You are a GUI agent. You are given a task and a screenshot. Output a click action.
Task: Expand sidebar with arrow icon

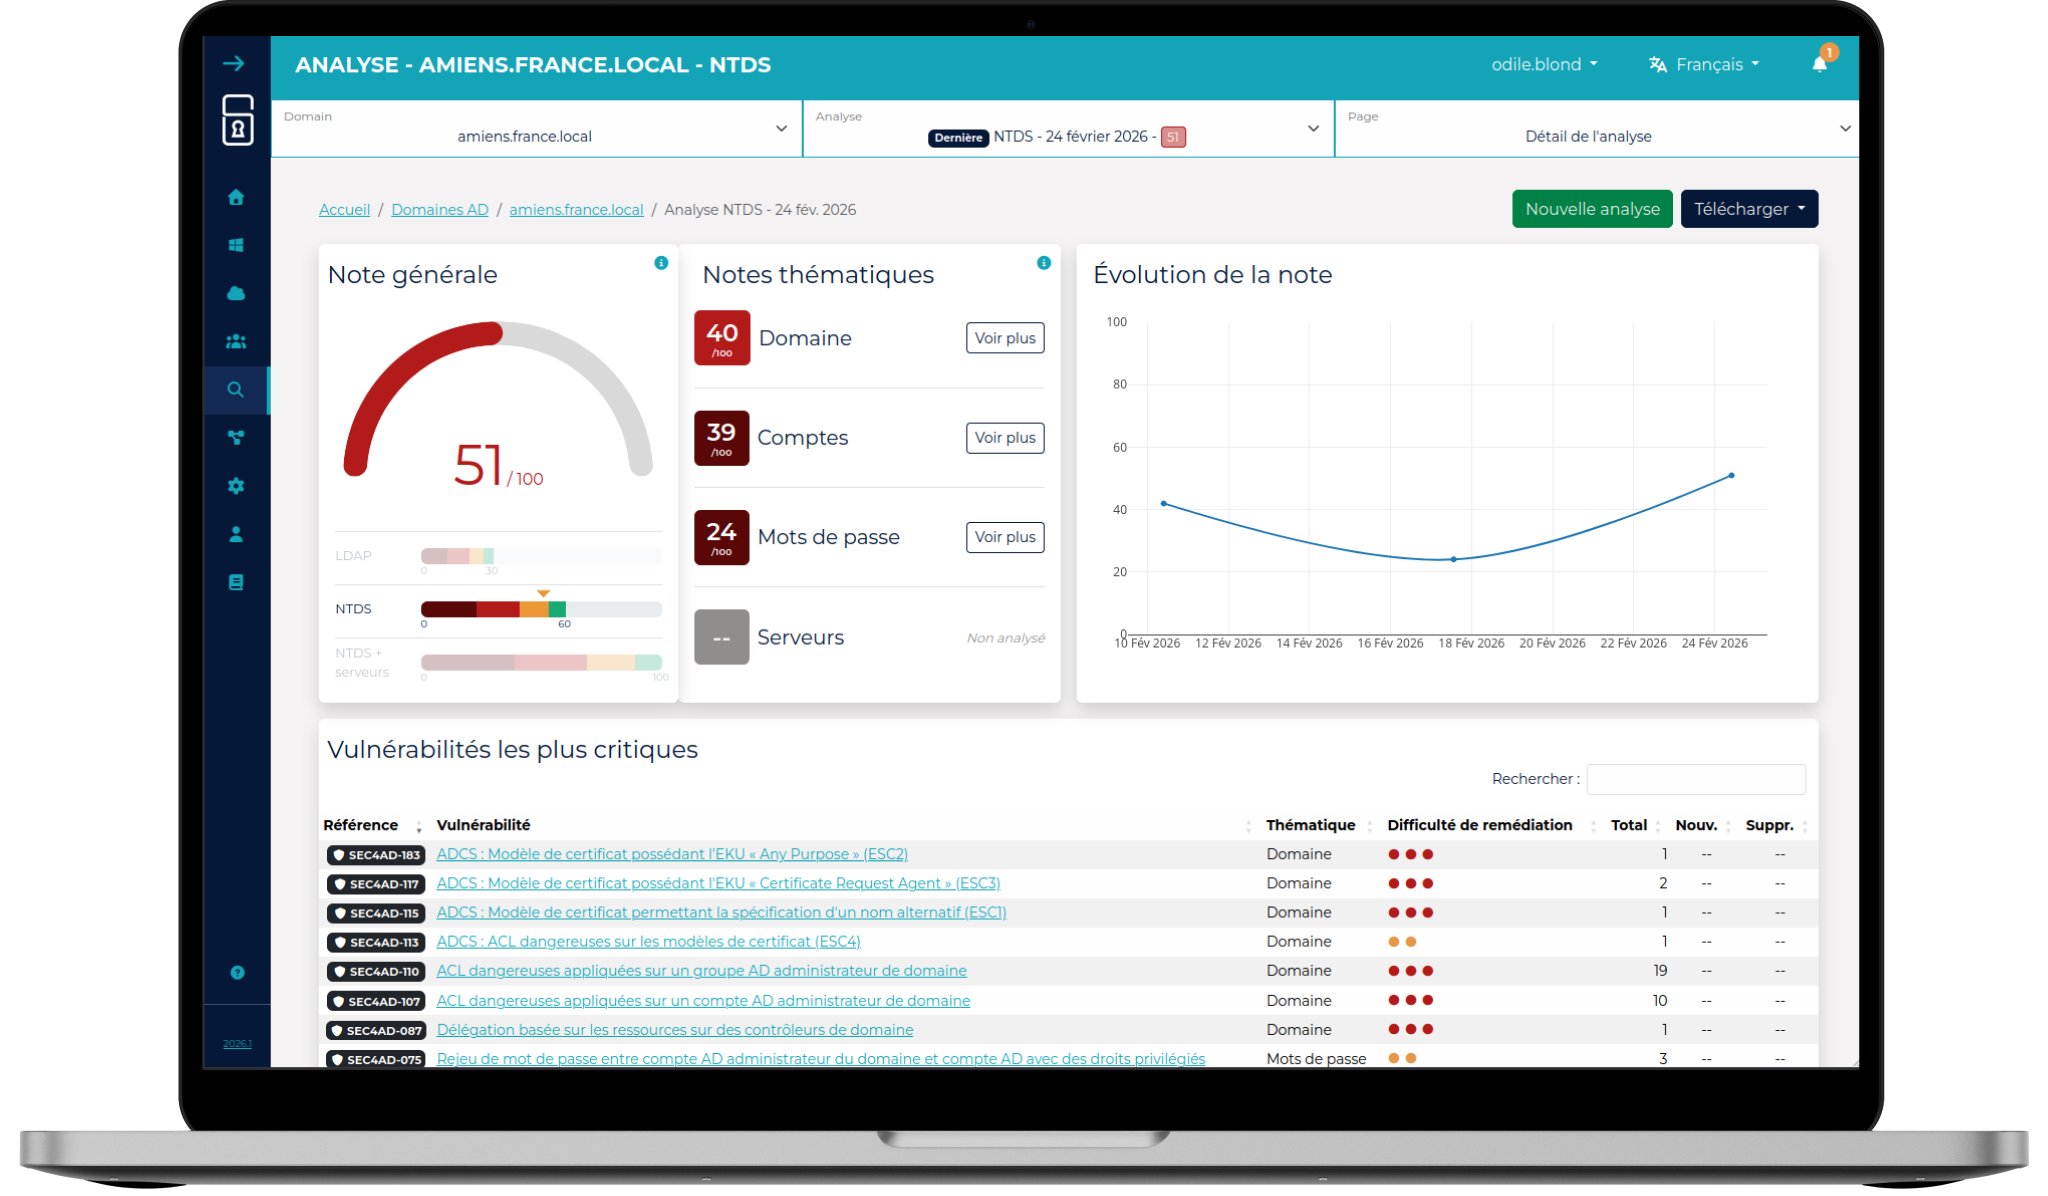[234, 64]
